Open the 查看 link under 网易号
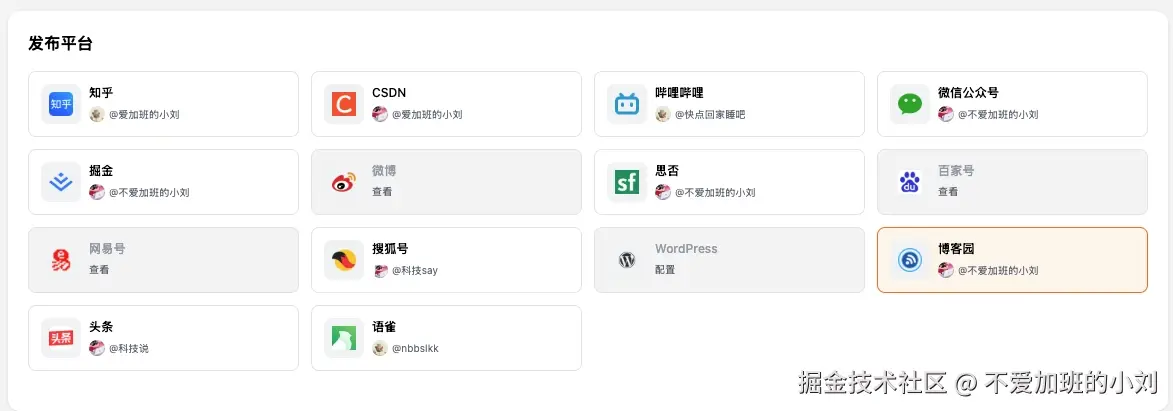 99,270
